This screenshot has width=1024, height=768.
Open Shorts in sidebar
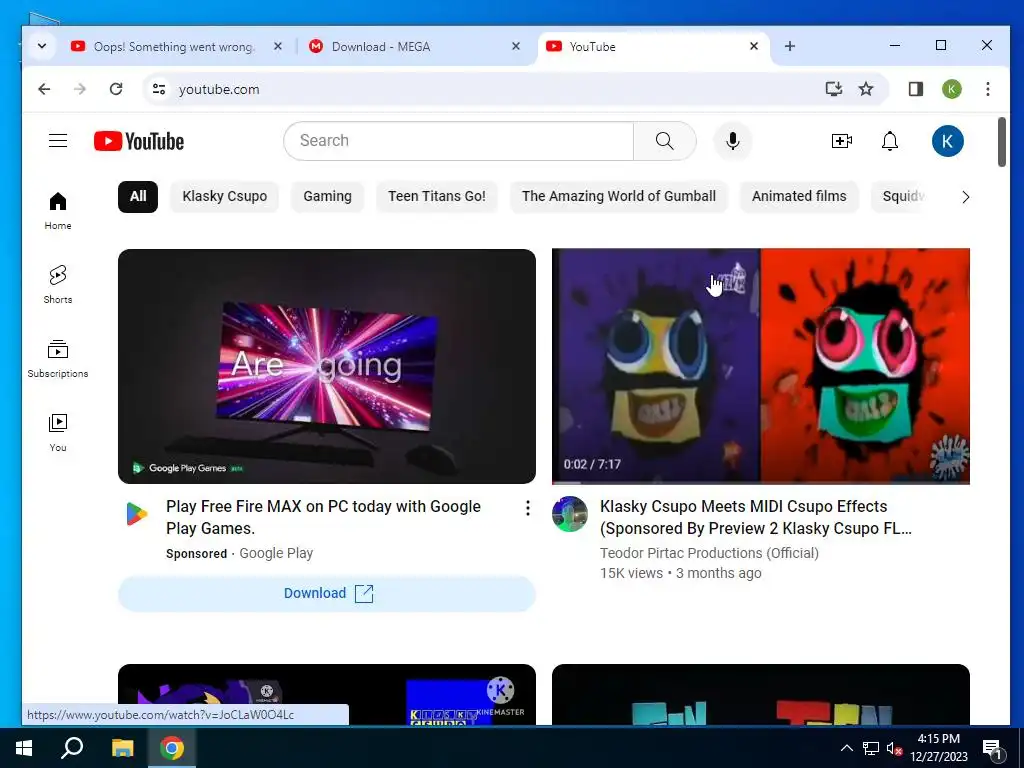coord(58,285)
